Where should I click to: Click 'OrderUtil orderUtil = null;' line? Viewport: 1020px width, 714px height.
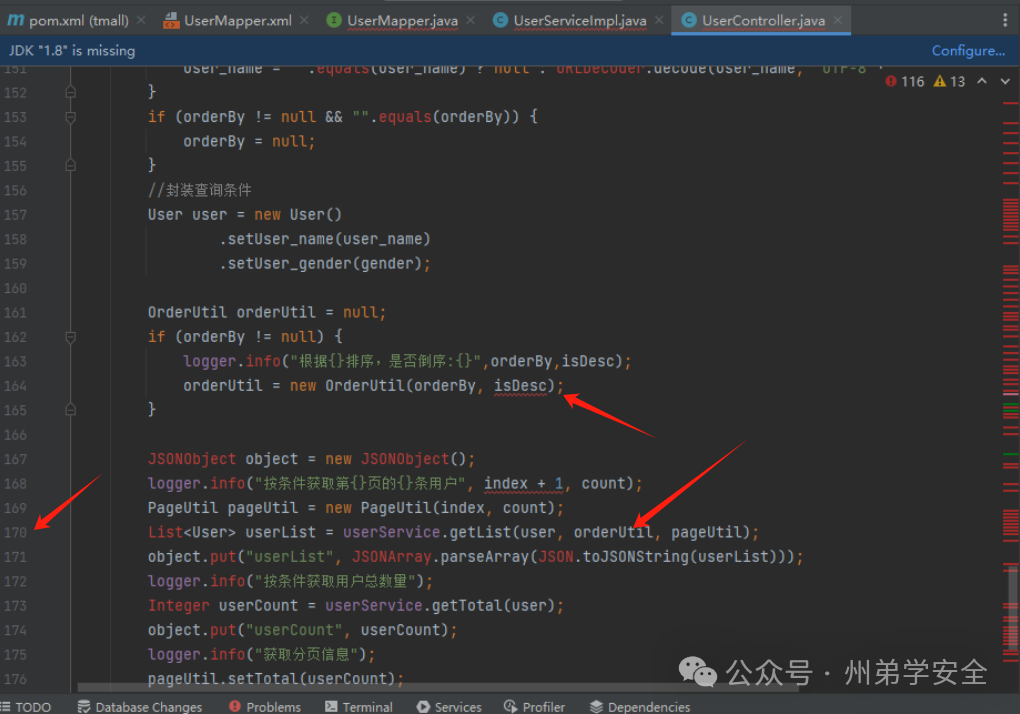[267, 313]
